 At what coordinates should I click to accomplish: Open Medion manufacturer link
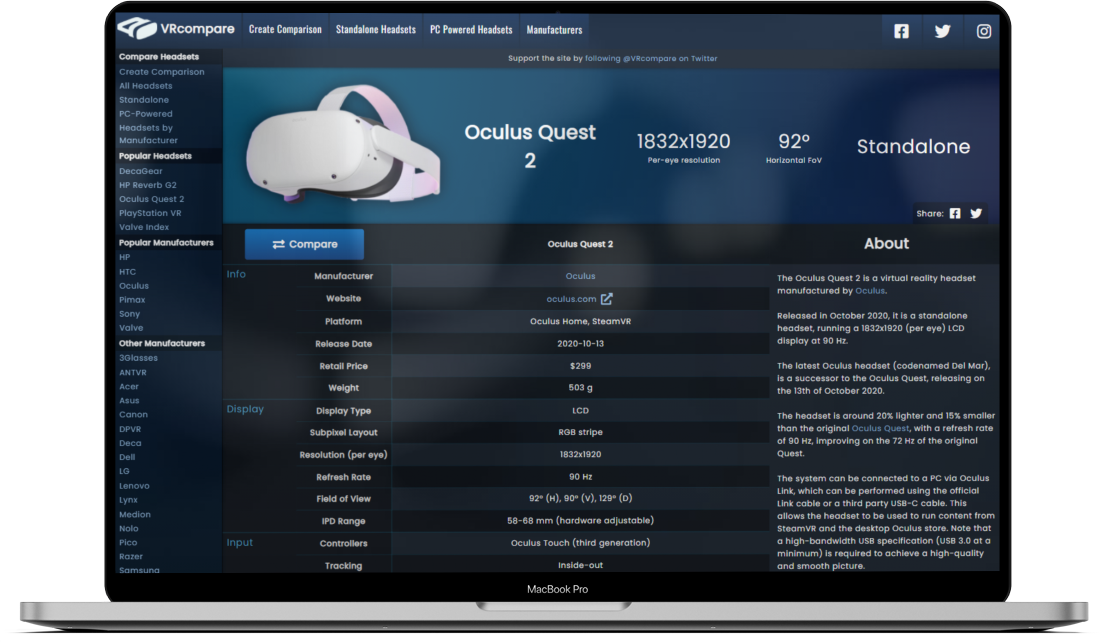click(135, 514)
